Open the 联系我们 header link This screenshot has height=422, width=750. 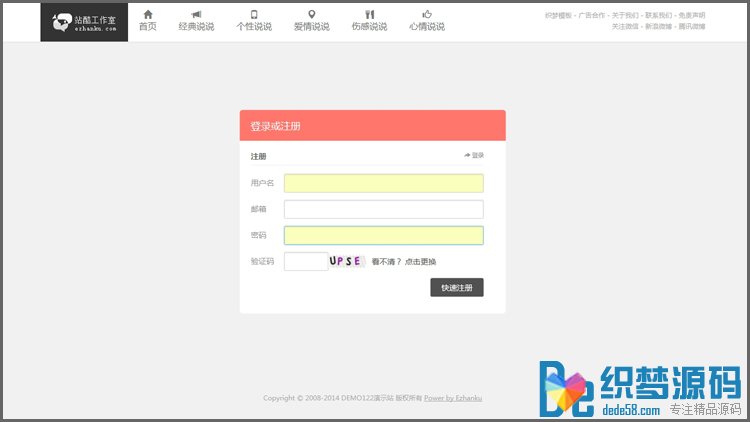(659, 15)
